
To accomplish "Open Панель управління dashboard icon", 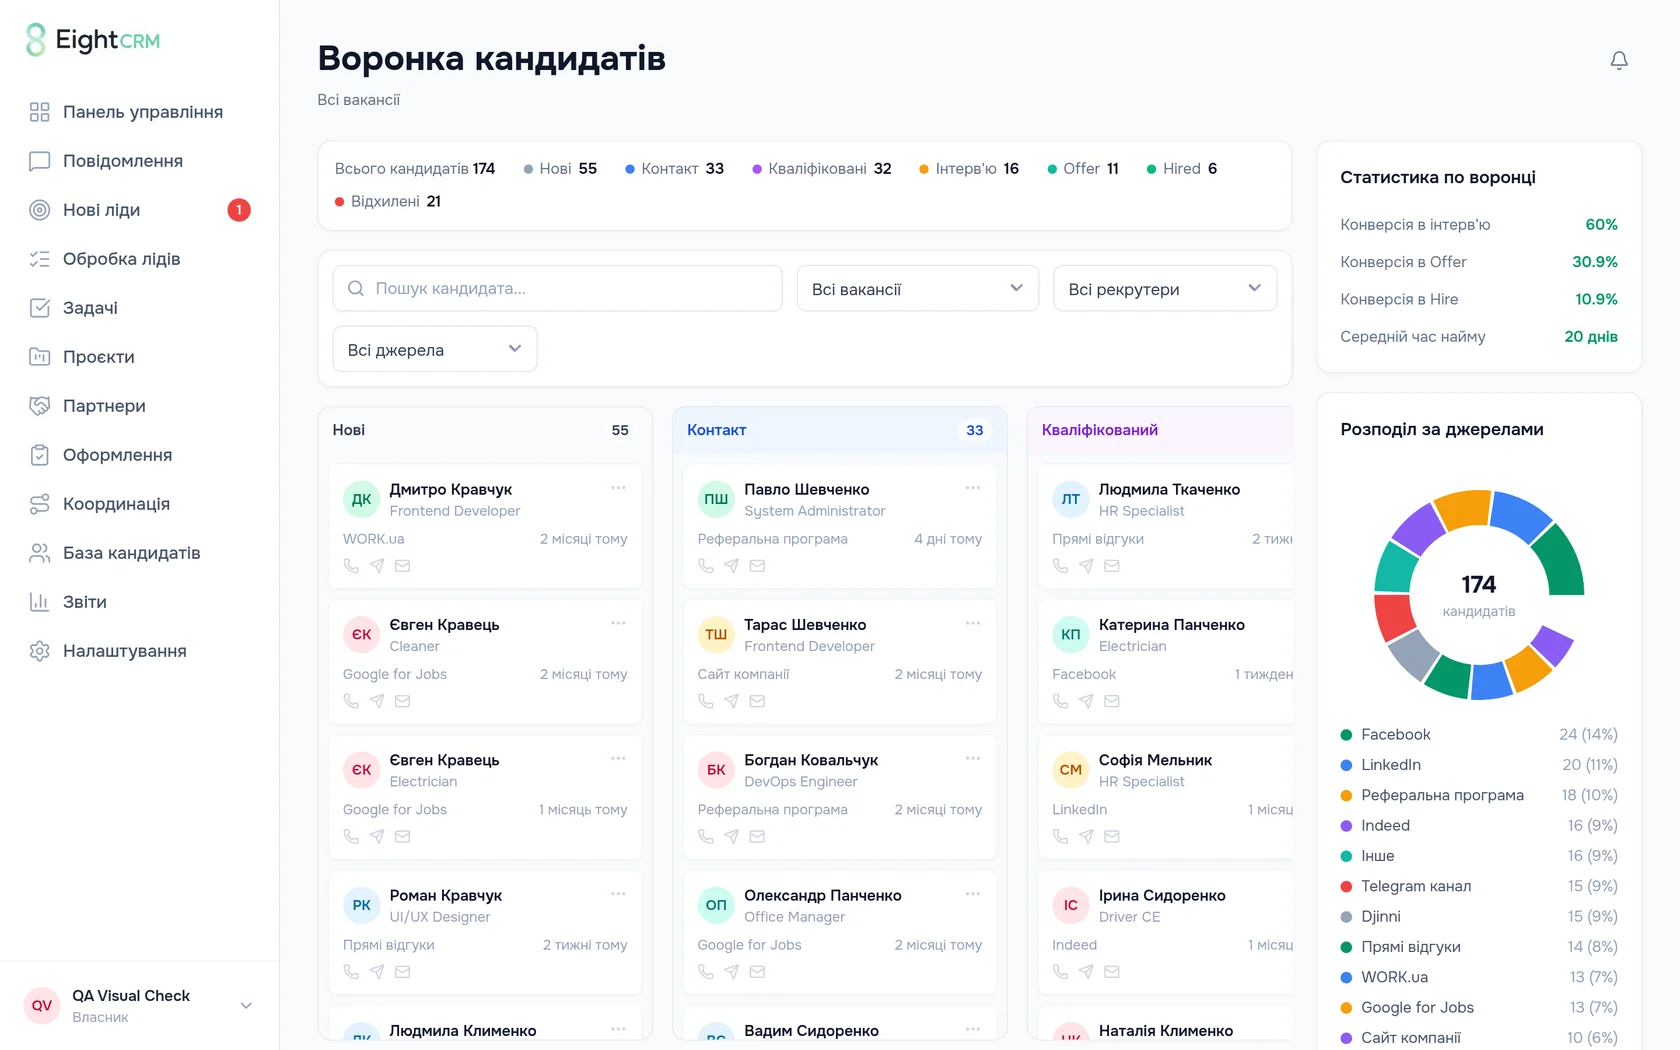I will pos(40,112).
